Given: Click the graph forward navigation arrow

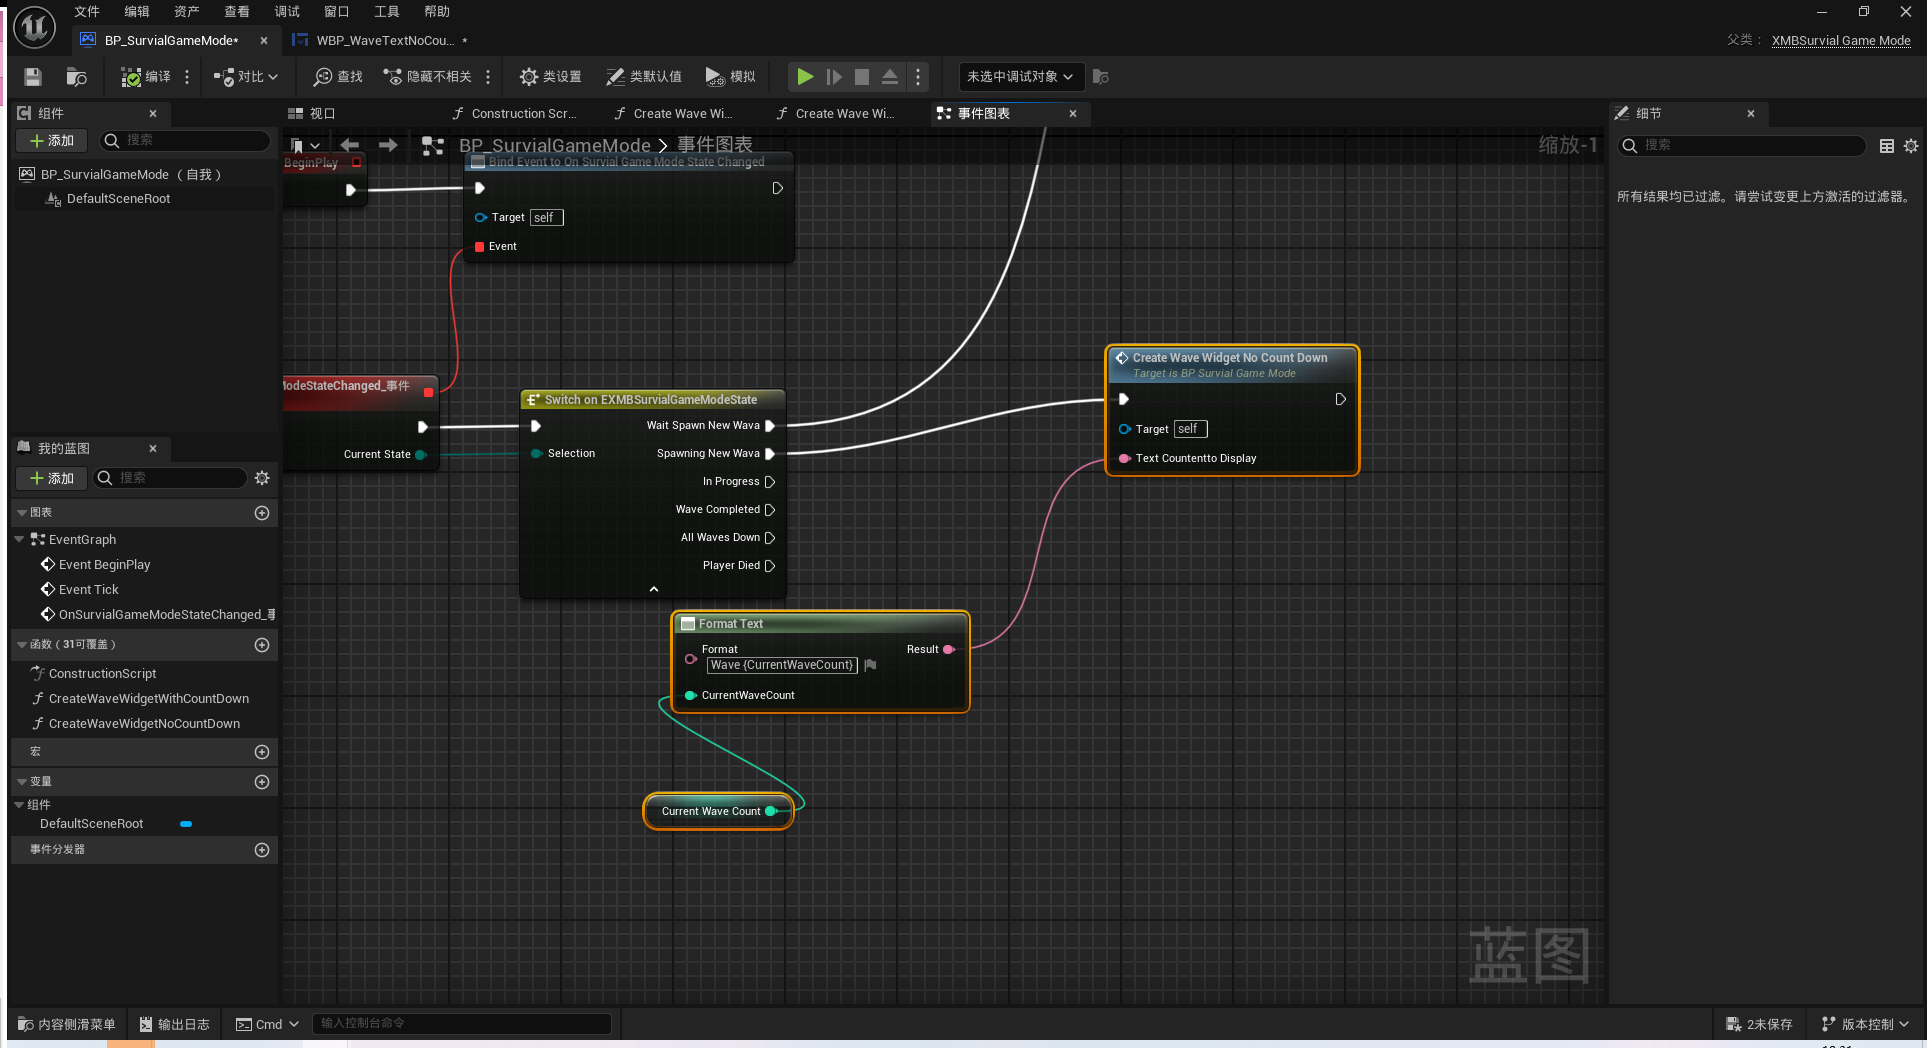Looking at the screenshot, I should 388,146.
